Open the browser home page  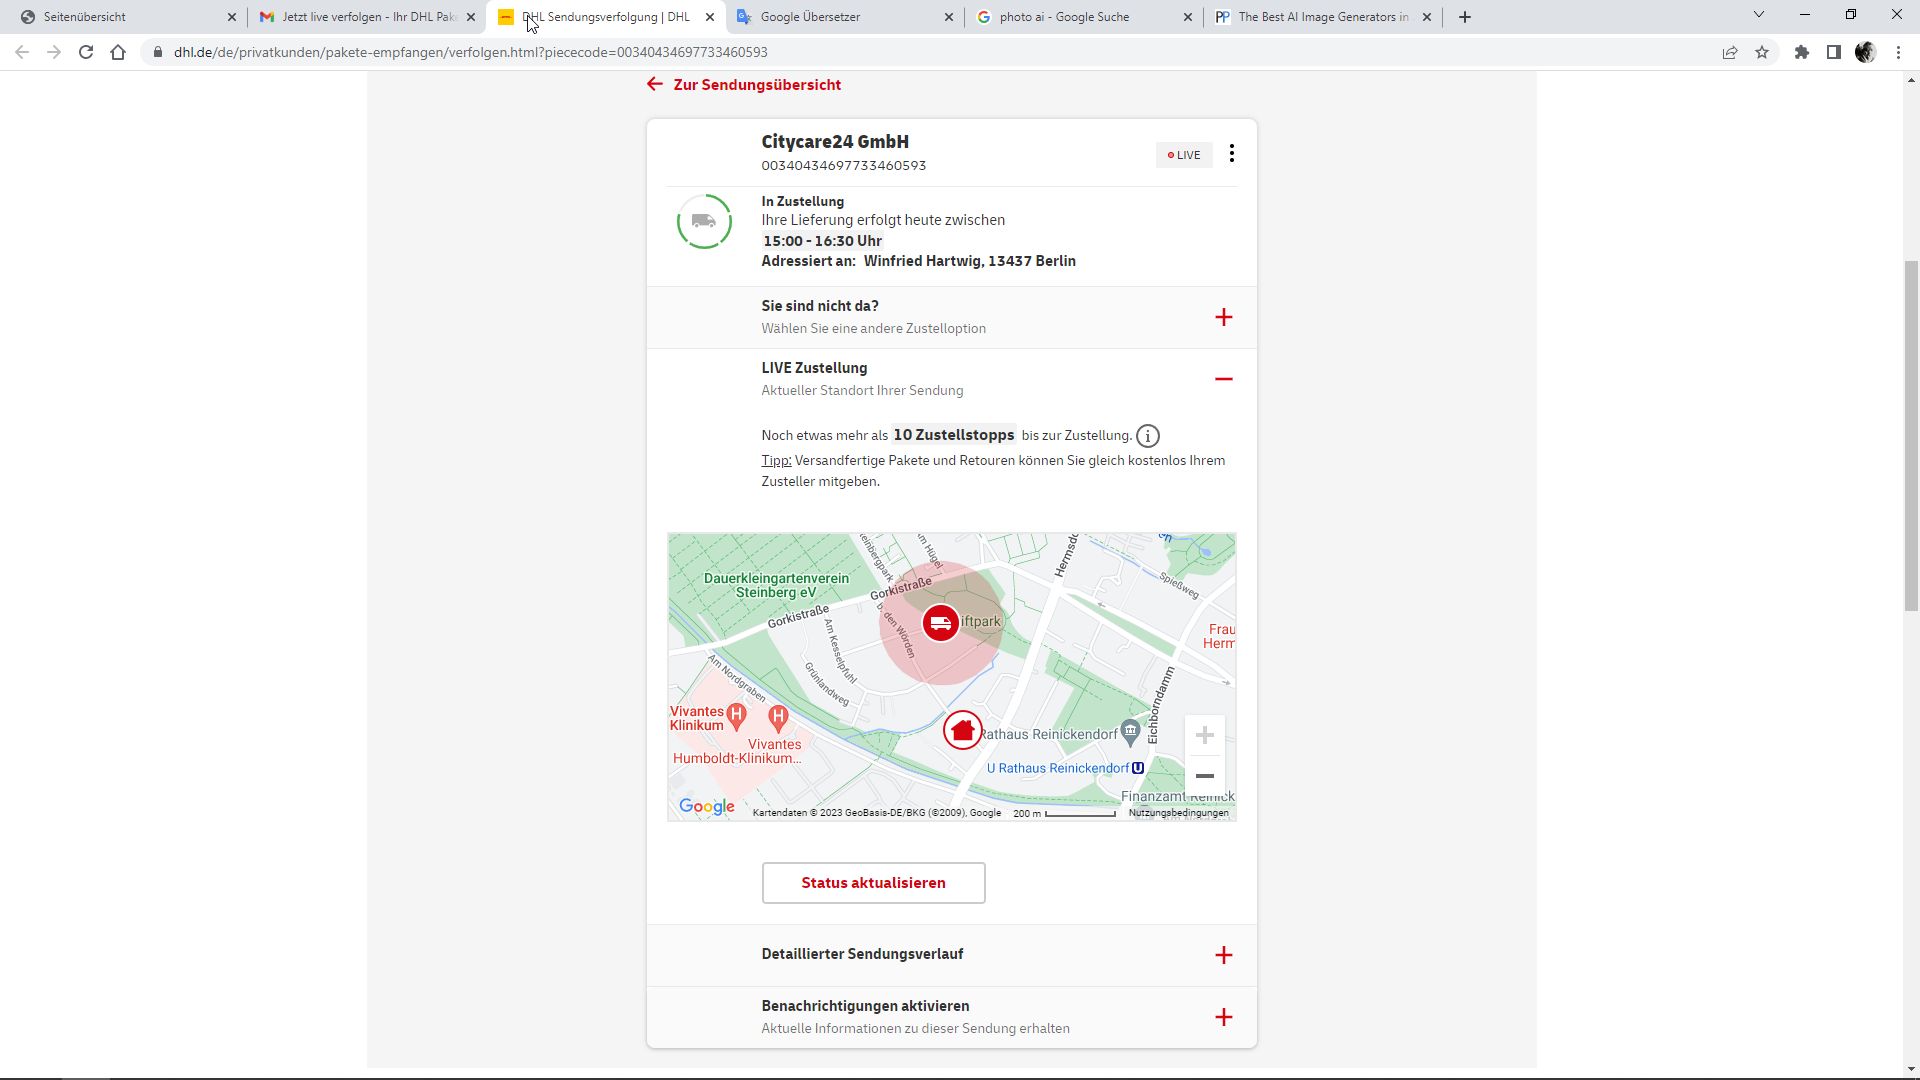pos(118,52)
